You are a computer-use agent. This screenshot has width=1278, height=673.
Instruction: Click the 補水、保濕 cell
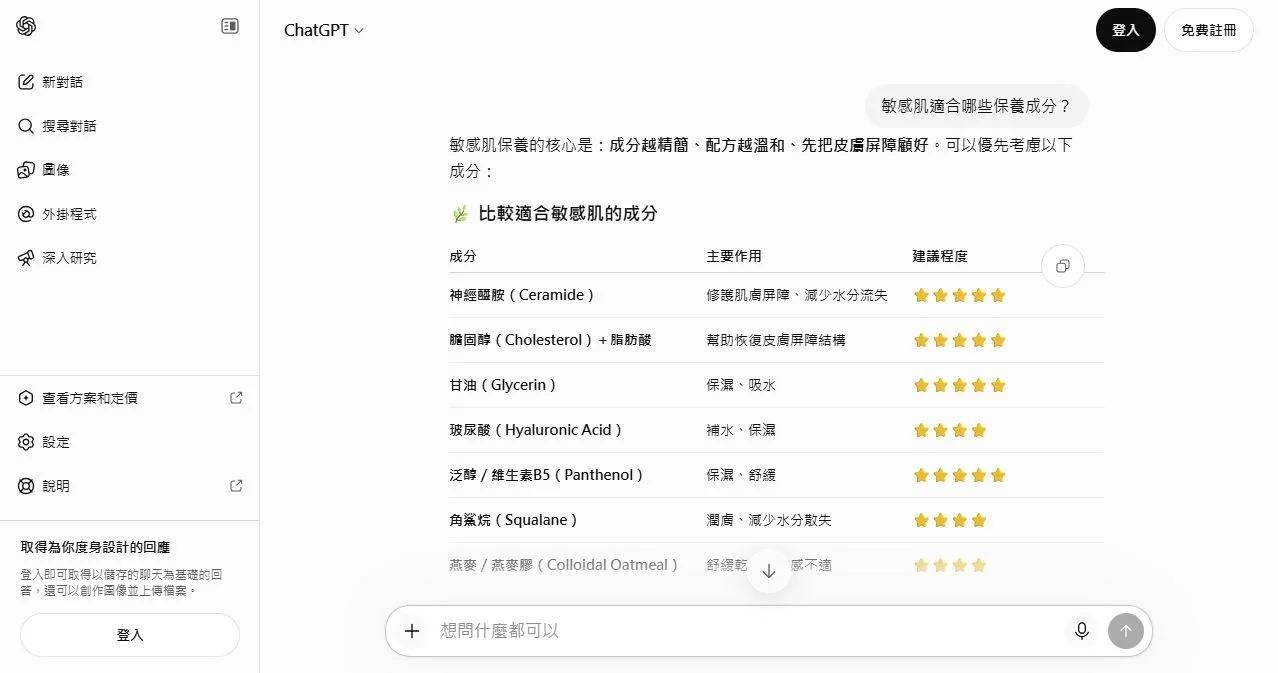741,430
